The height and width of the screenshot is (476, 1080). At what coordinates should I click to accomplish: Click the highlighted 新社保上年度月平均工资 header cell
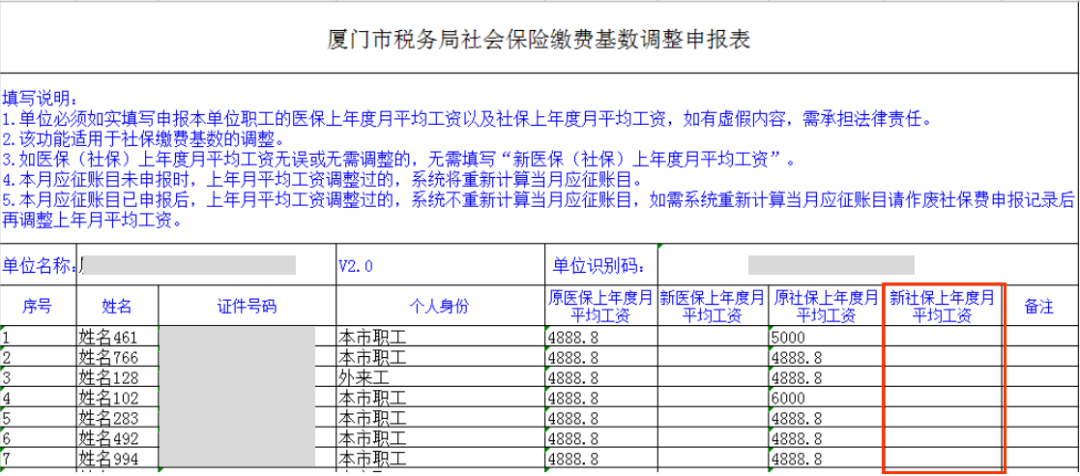943,306
